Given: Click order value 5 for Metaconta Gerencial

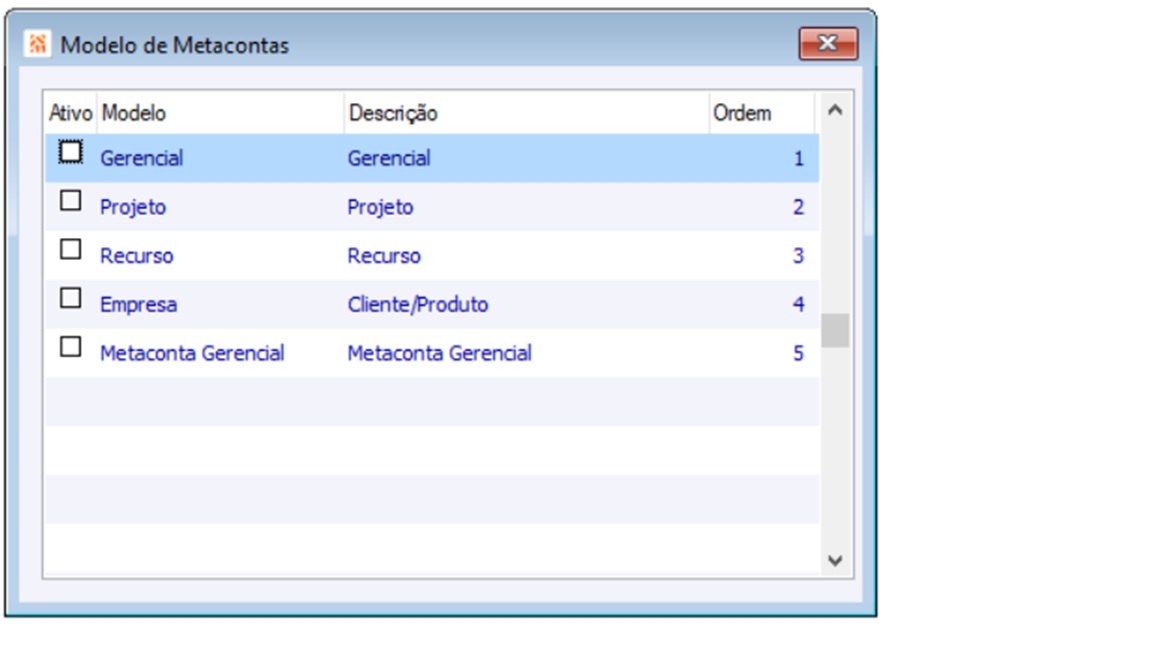Looking at the screenshot, I should coord(799,353).
